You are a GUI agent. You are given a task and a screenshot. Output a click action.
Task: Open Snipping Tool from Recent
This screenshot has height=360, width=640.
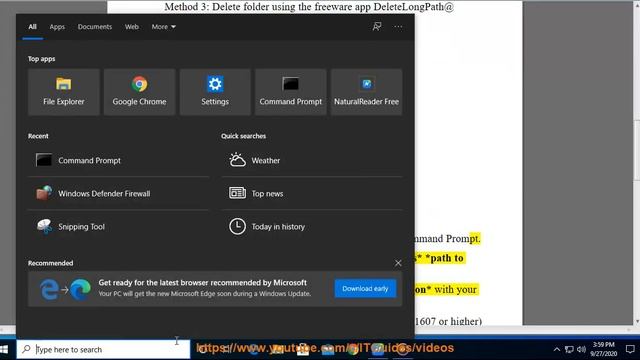pos(118,227)
